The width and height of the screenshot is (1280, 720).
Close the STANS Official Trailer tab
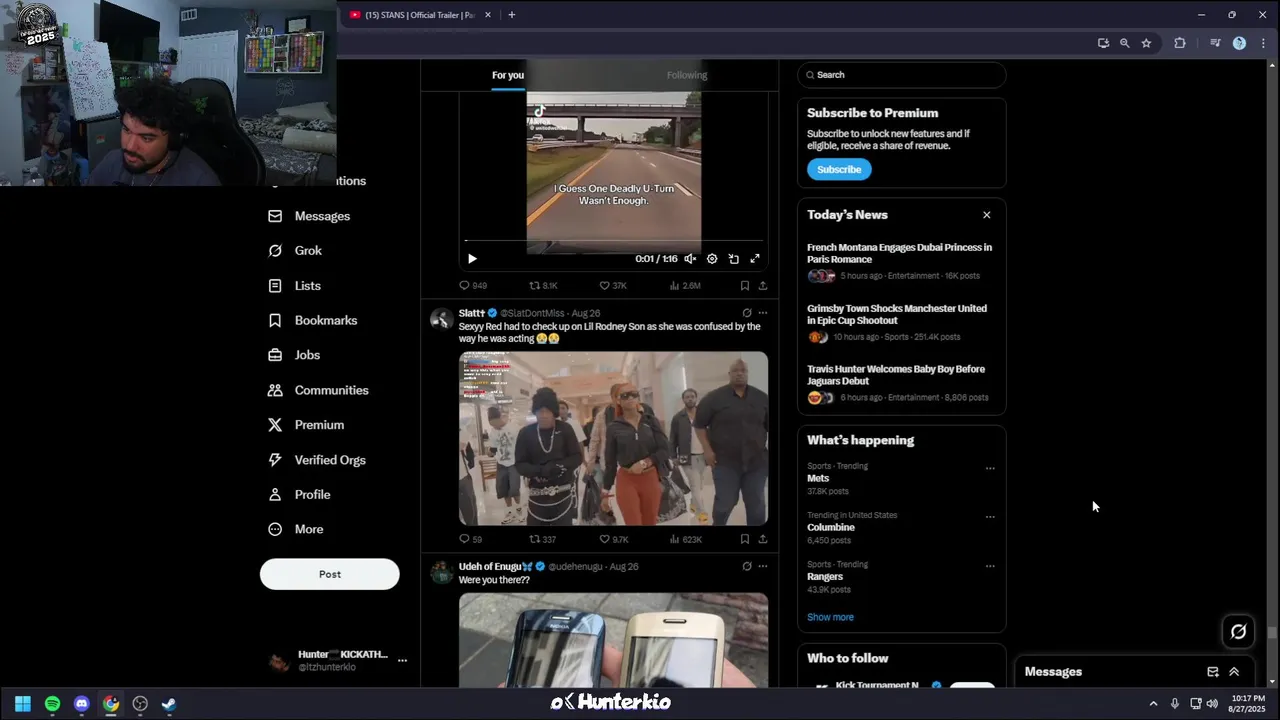click(488, 15)
